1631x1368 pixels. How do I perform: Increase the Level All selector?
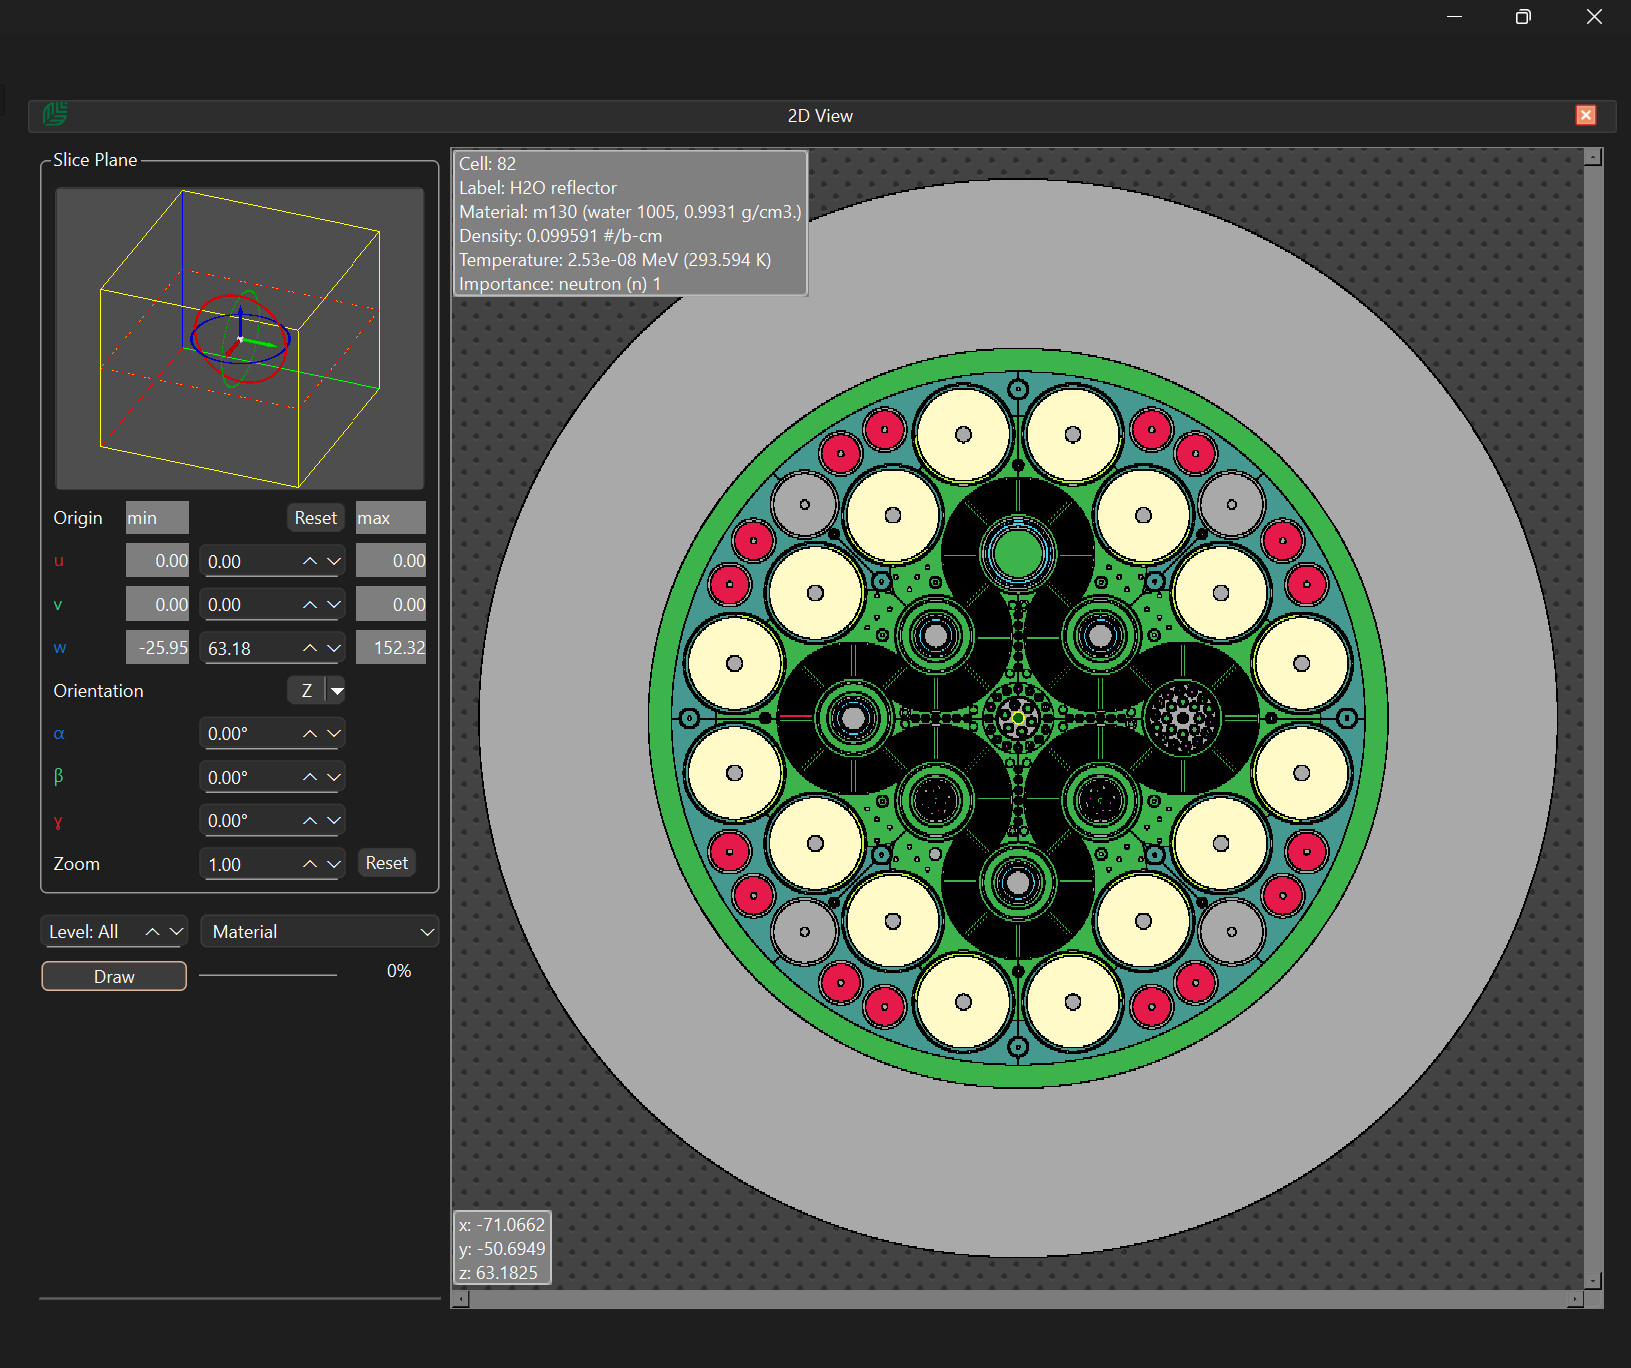[153, 931]
